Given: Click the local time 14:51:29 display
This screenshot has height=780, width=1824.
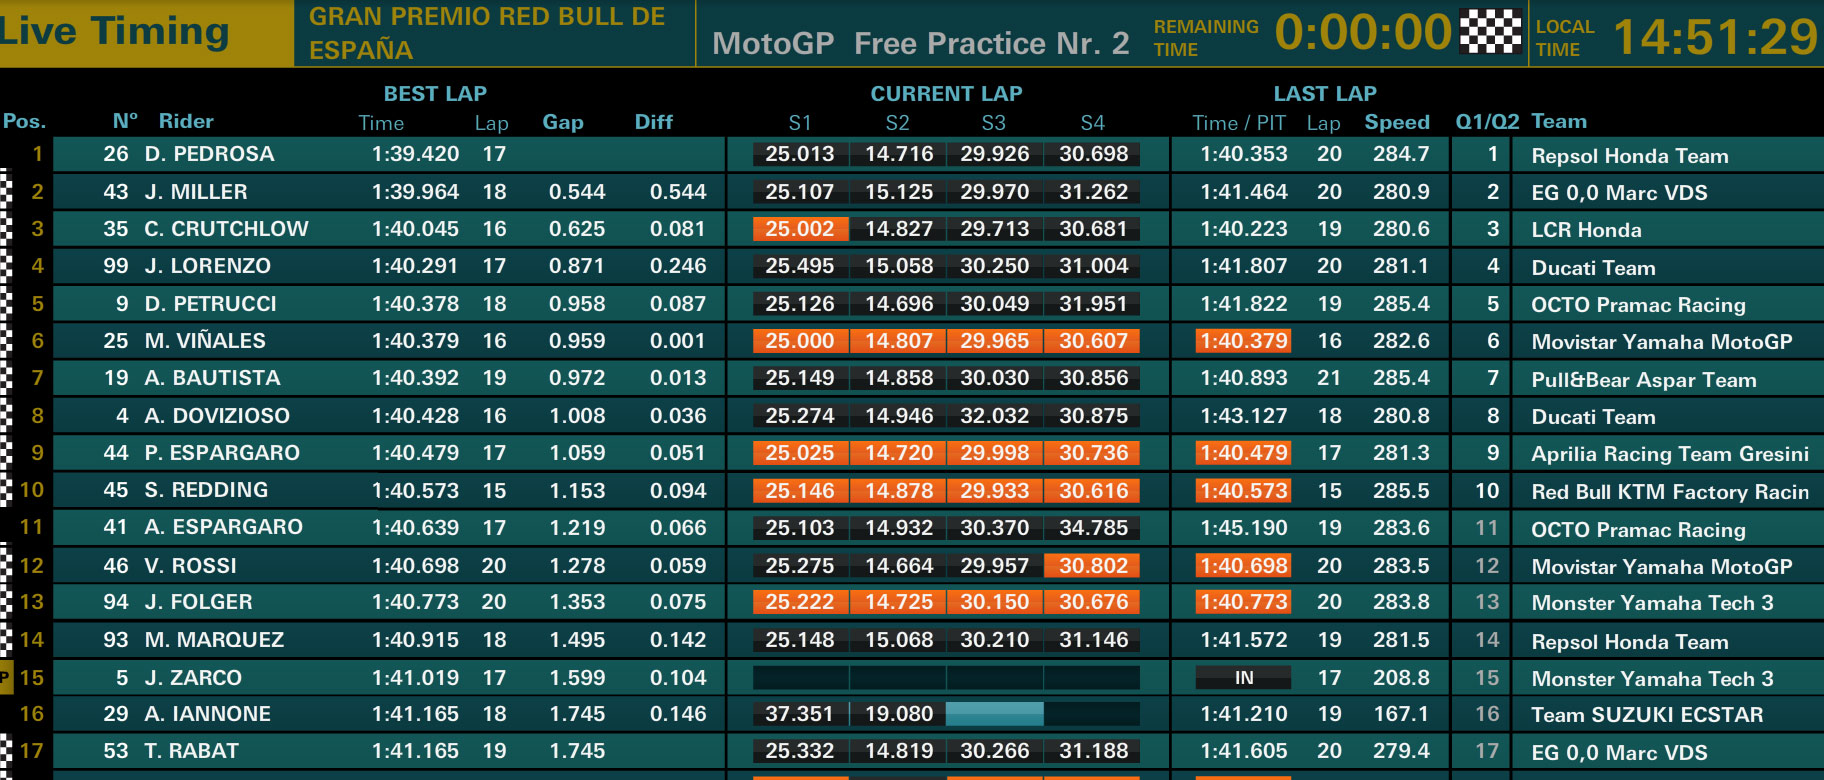Looking at the screenshot, I should (x=1715, y=37).
